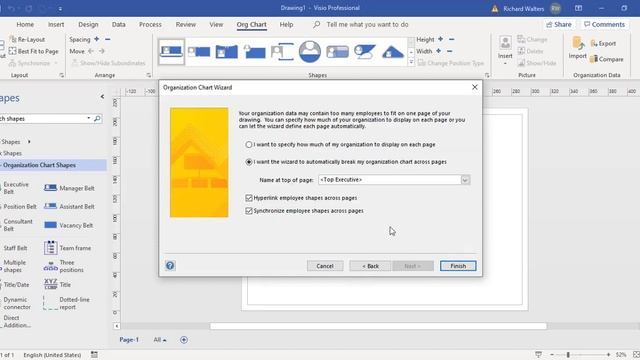The width and height of the screenshot is (640, 360).
Task: Open the Arrange group dialog launcher
Action: pyautogui.click(x=149, y=75)
